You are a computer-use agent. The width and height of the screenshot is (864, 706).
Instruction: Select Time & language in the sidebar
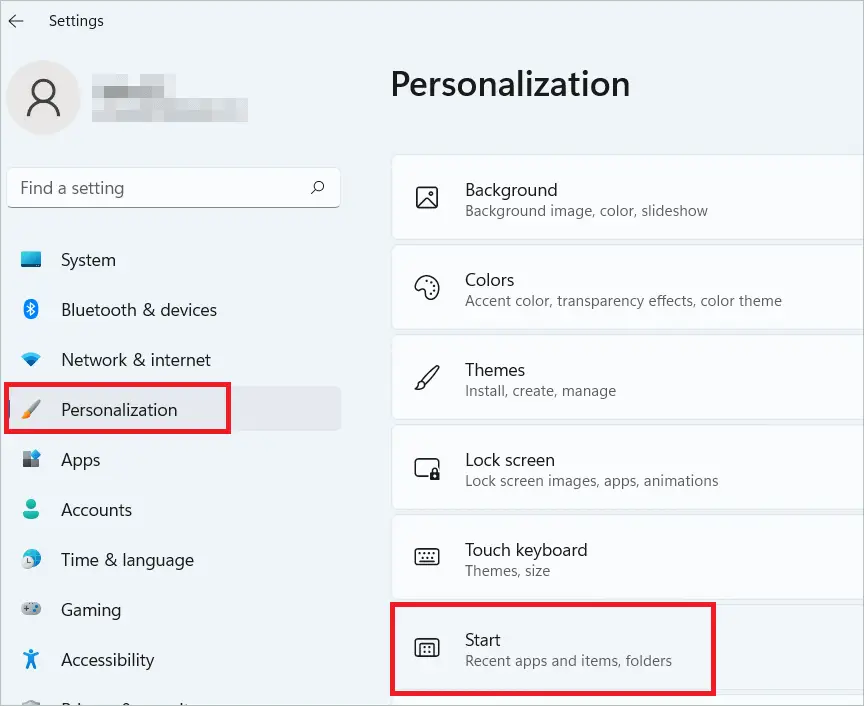click(x=127, y=560)
